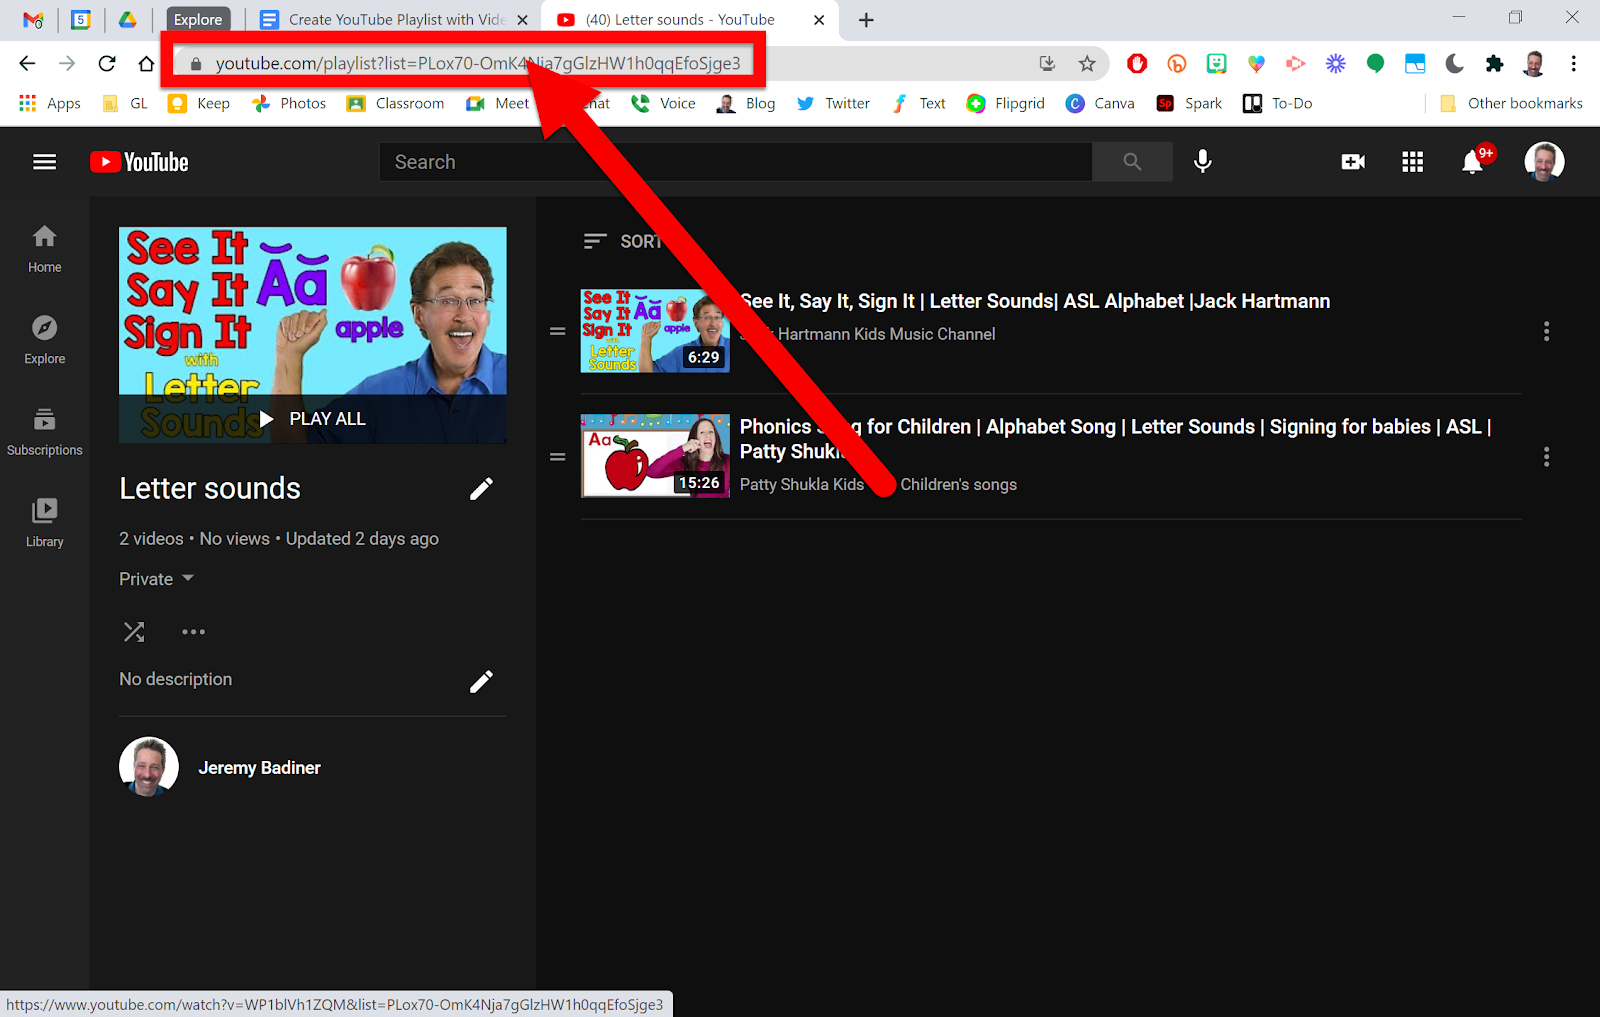Open Explore in the sidebar

pos(45,340)
